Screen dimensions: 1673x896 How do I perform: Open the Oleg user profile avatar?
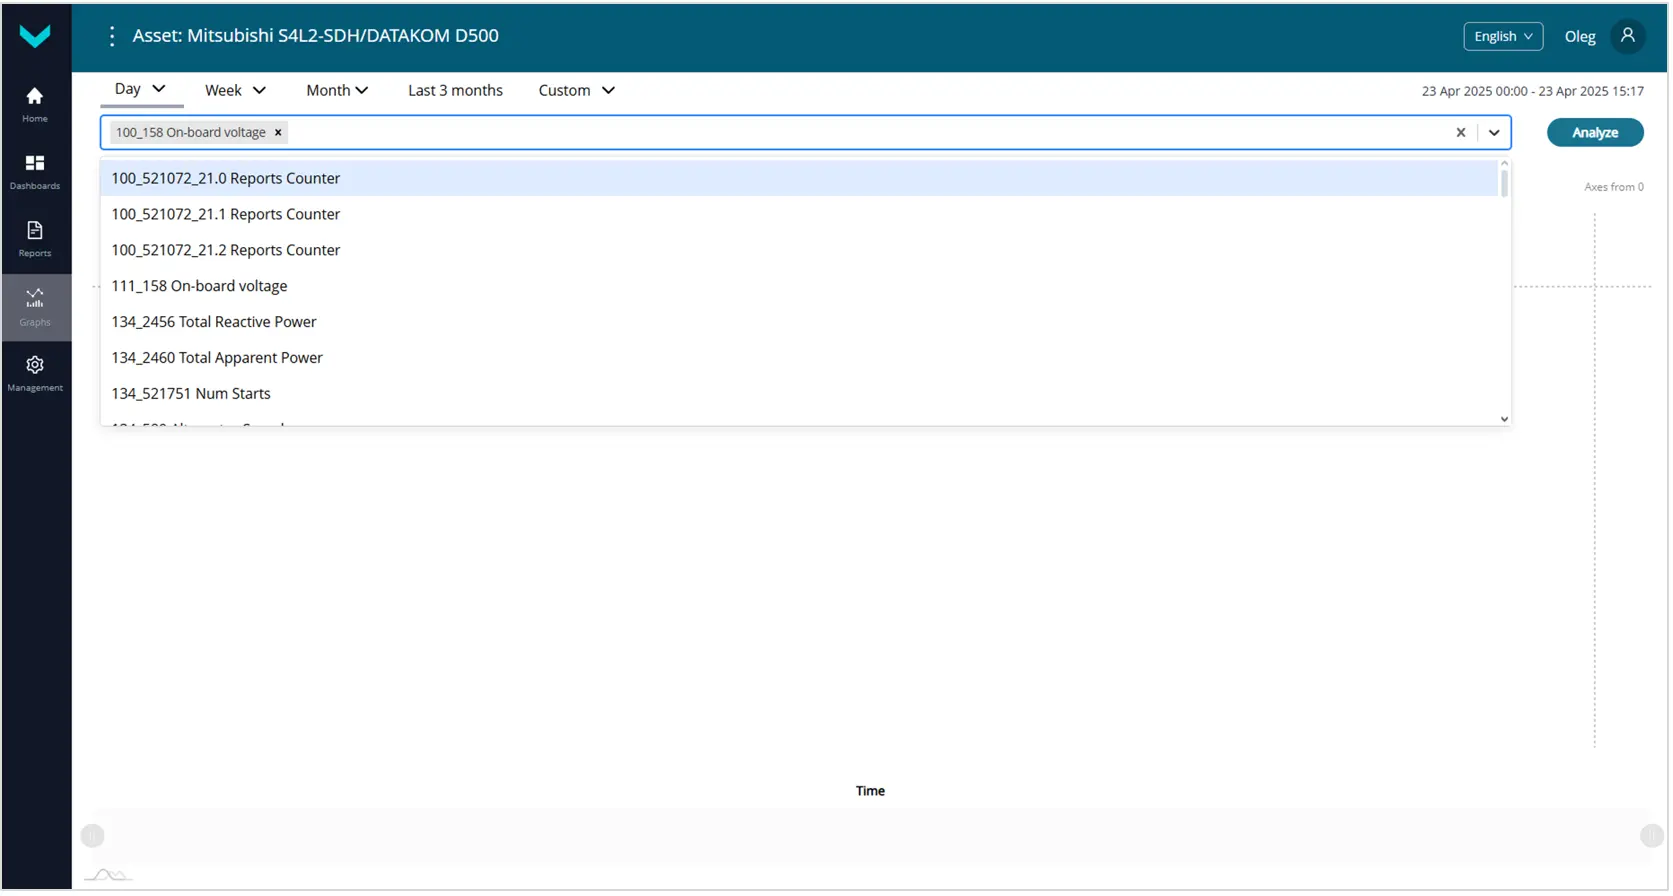point(1627,37)
